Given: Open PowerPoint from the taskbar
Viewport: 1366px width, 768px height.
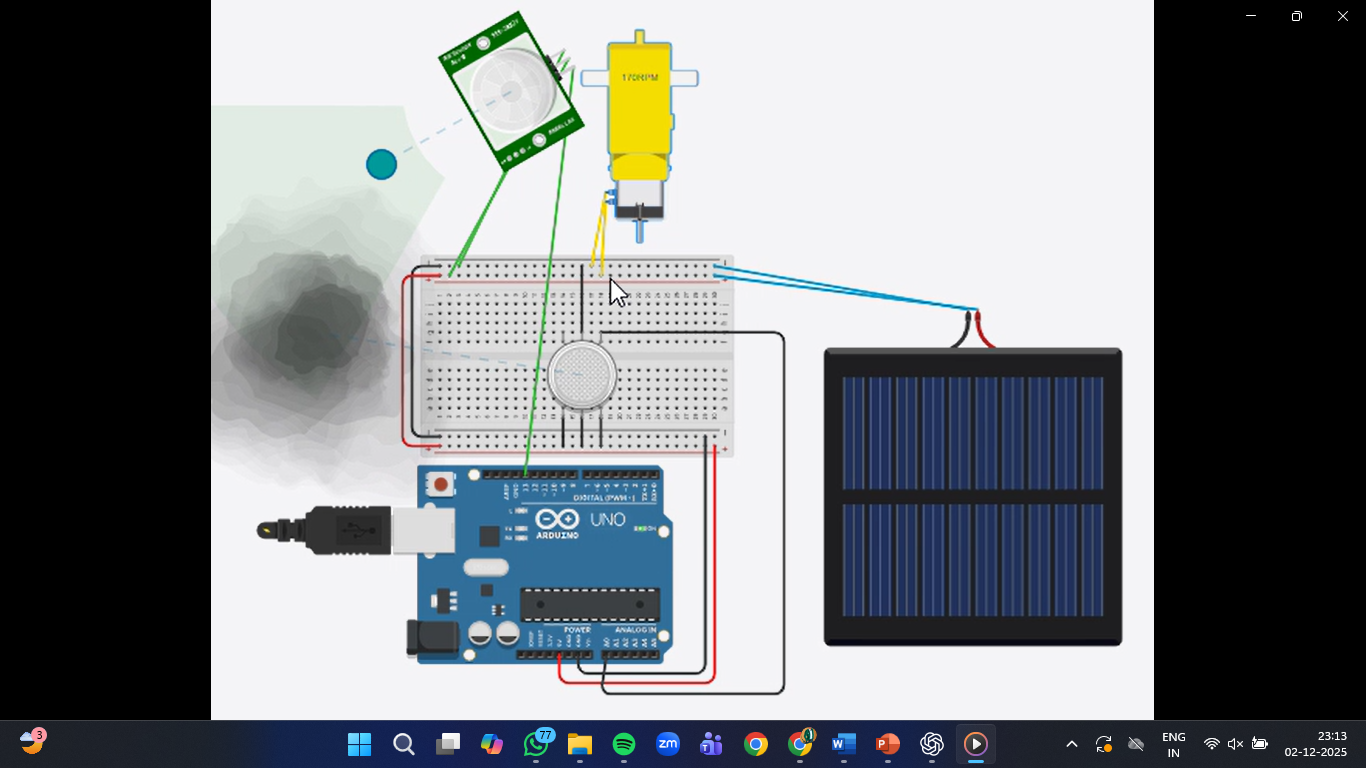Looking at the screenshot, I should tap(887, 745).
